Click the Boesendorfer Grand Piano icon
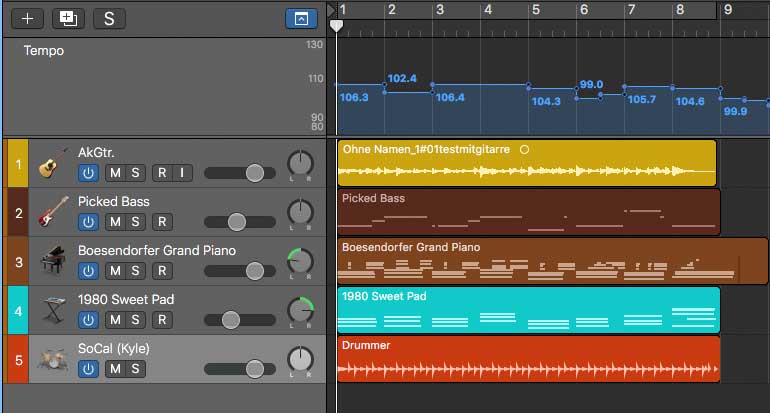Viewport: 770px width, 413px height. pyautogui.click(x=53, y=261)
